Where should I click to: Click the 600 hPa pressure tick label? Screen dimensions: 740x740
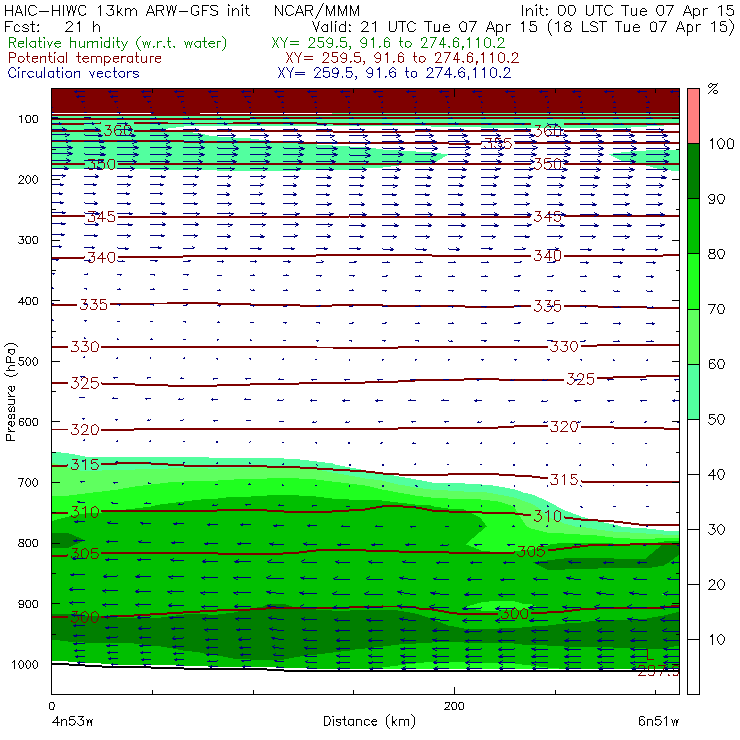point(28,422)
